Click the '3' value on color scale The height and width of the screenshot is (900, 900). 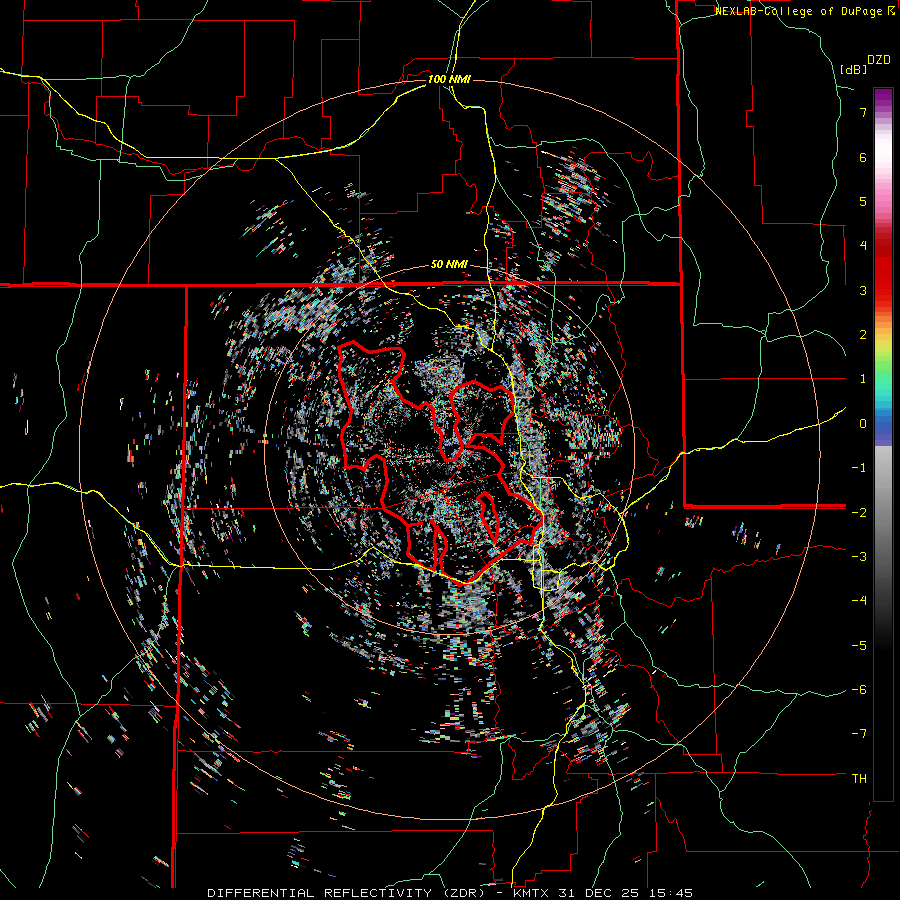[863, 290]
